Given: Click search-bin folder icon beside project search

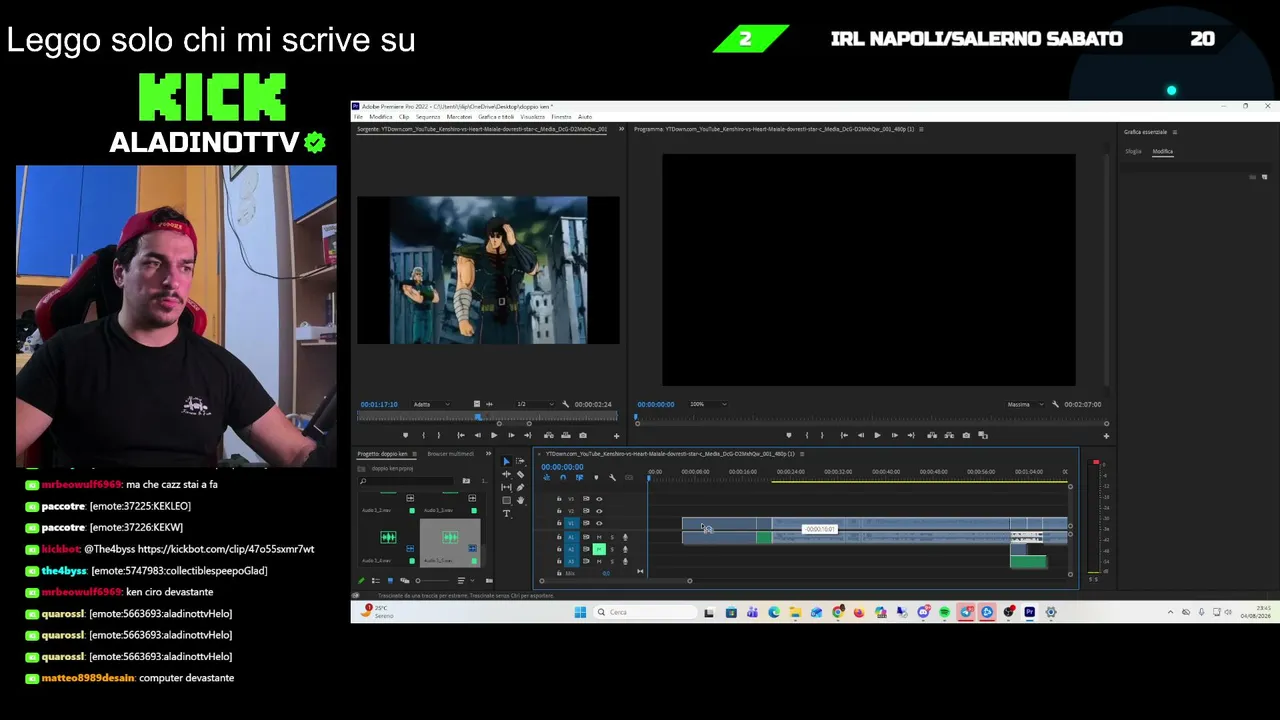Looking at the screenshot, I should [x=466, y=481].
